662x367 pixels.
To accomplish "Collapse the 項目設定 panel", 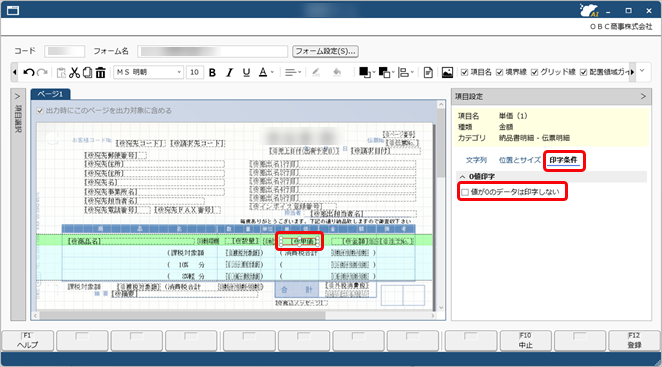I will pyautogui.click(x=643, y=96).
